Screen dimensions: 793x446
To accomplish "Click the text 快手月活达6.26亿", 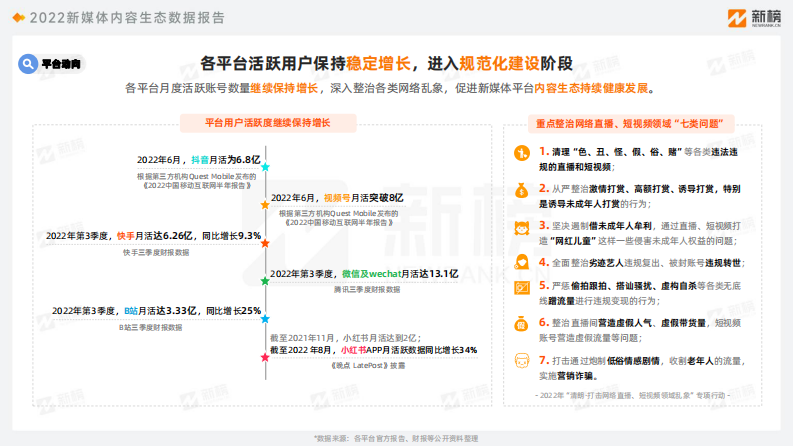I will pos(155,236).
